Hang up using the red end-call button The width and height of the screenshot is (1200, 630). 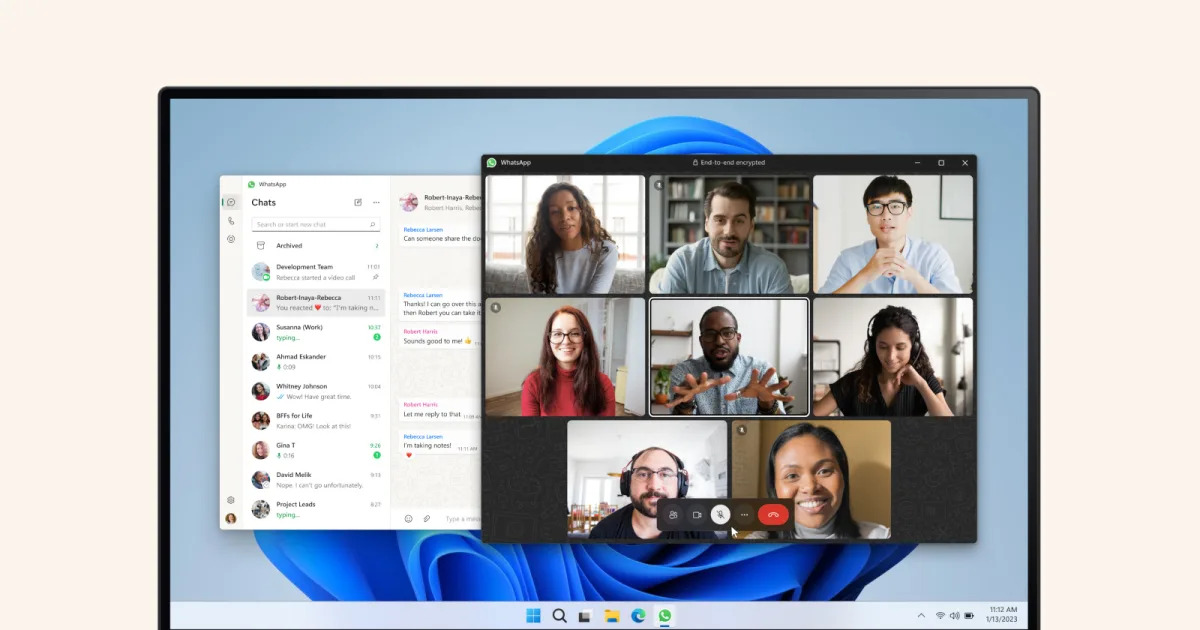pyautogui.click(x=772, y=514)
